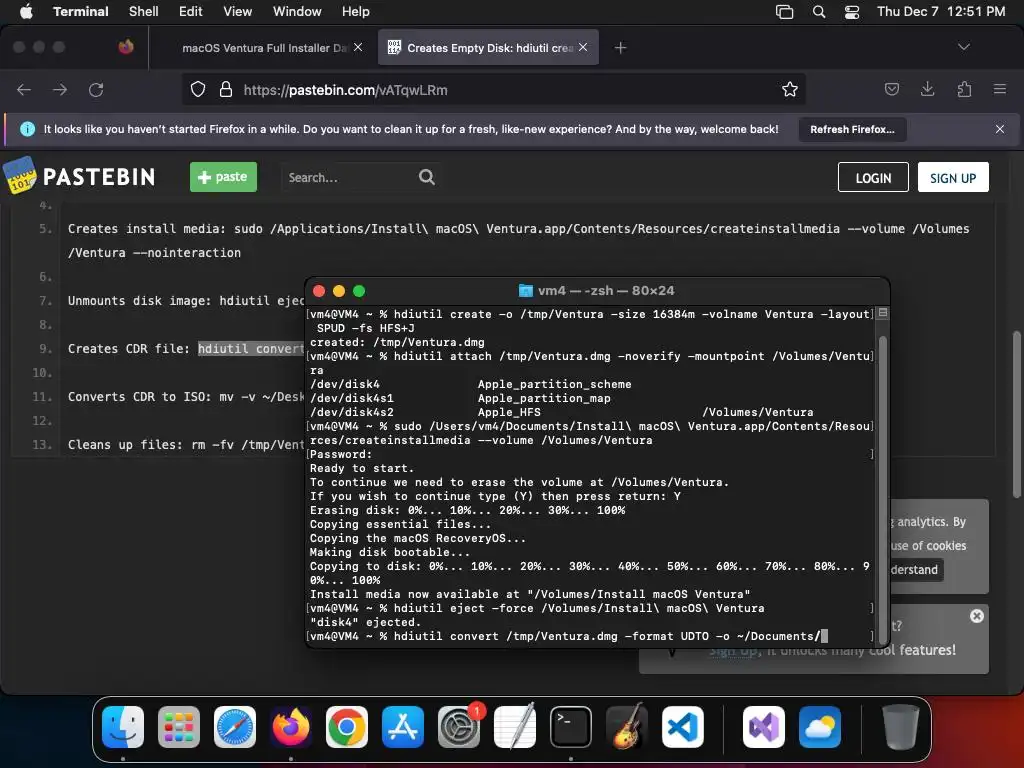Open the Trash in the dock
1024x768 pixels.
pos(901,727)
